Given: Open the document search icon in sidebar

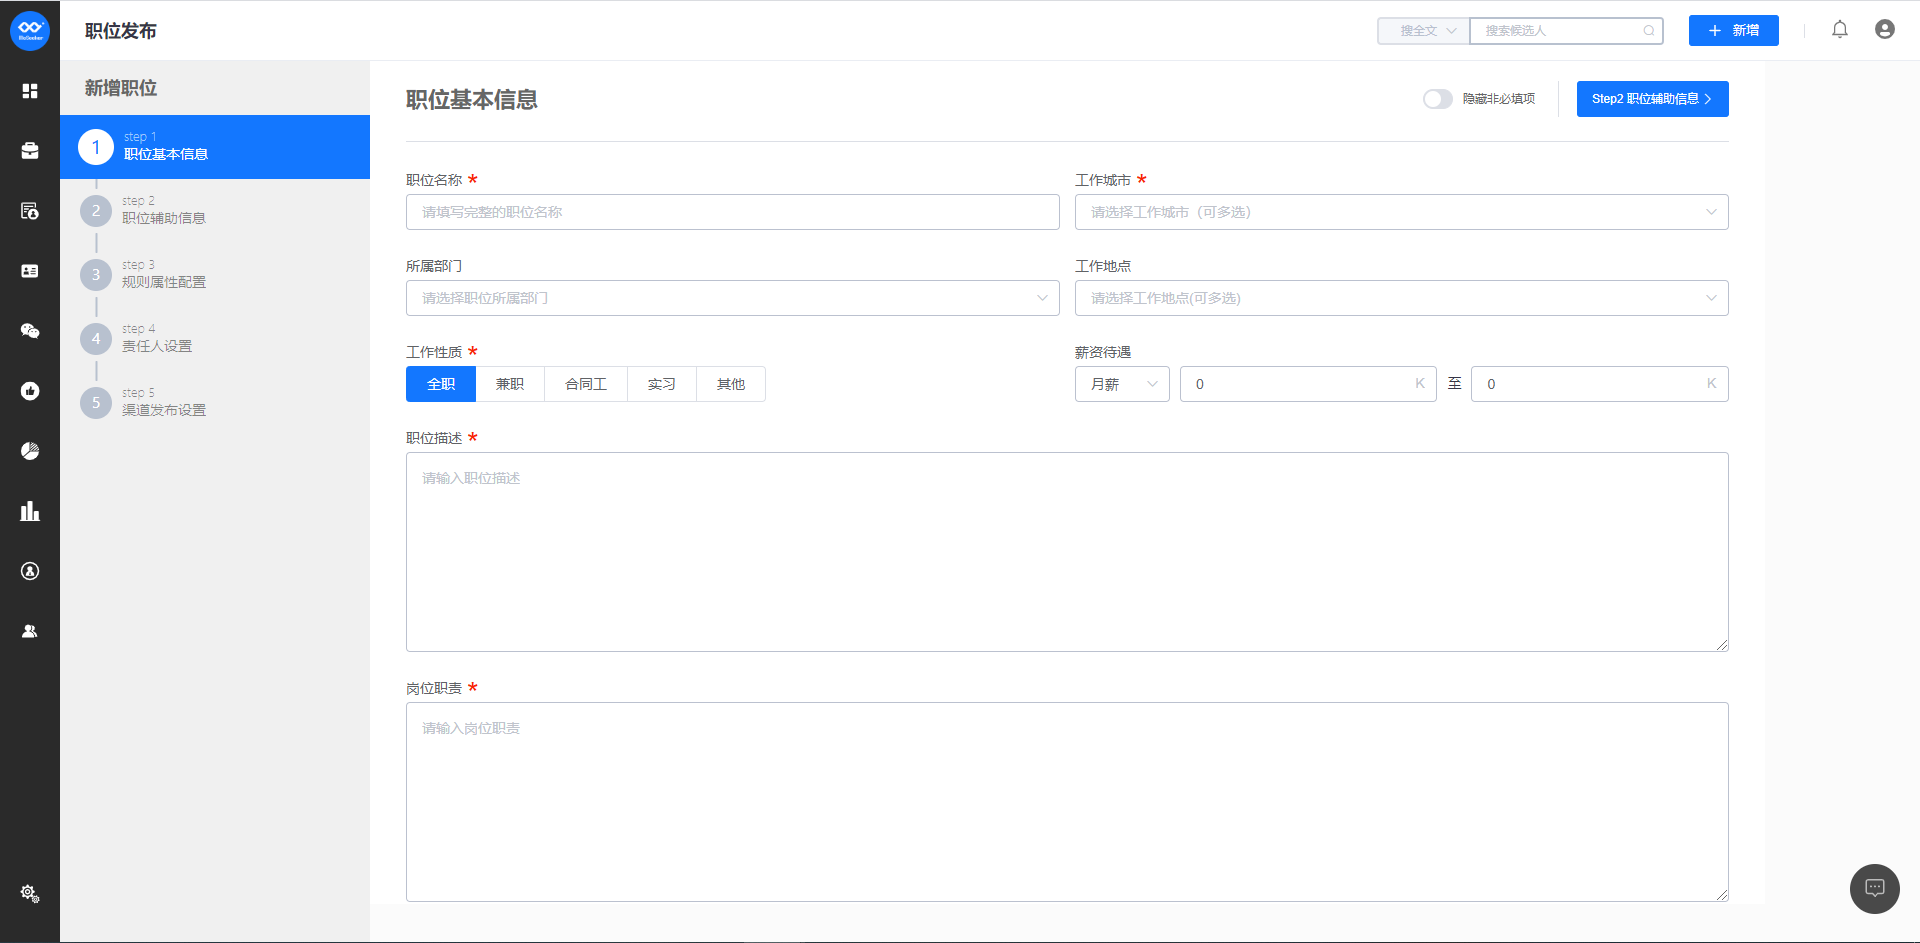Looking at the screenshot, I should [30, 211].
